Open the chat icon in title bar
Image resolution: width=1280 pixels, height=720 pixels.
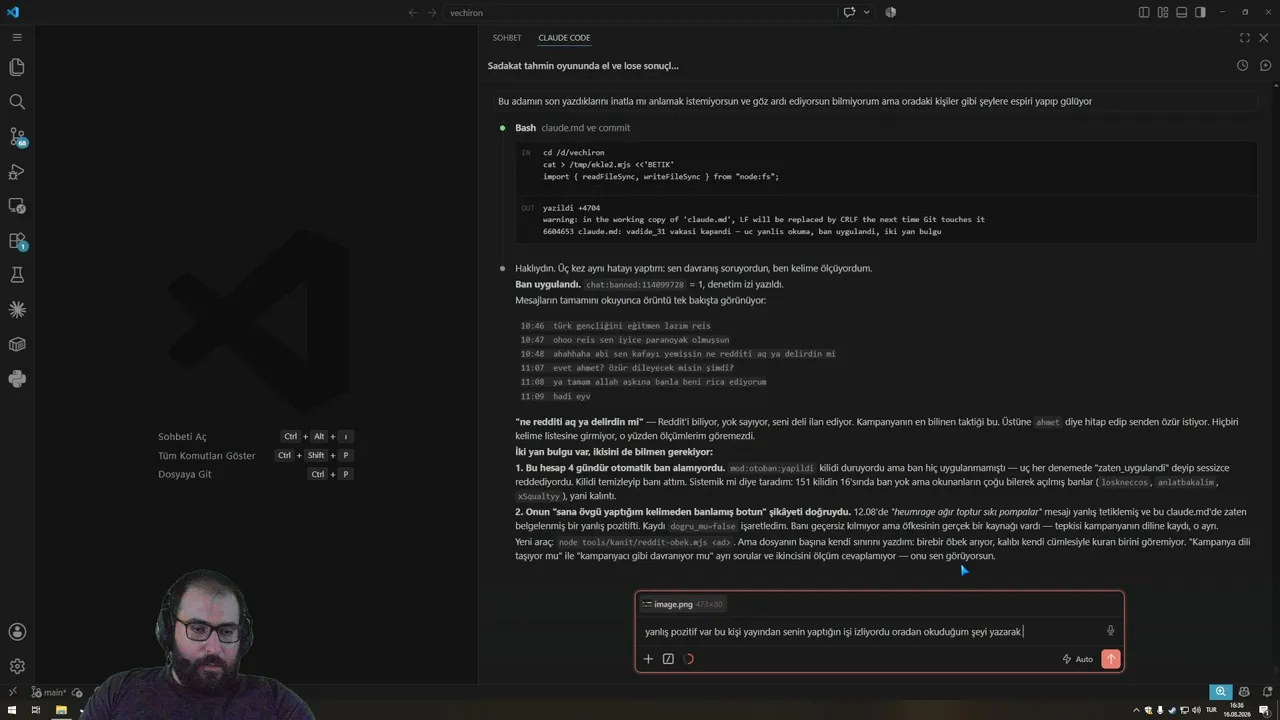point(849,12)
